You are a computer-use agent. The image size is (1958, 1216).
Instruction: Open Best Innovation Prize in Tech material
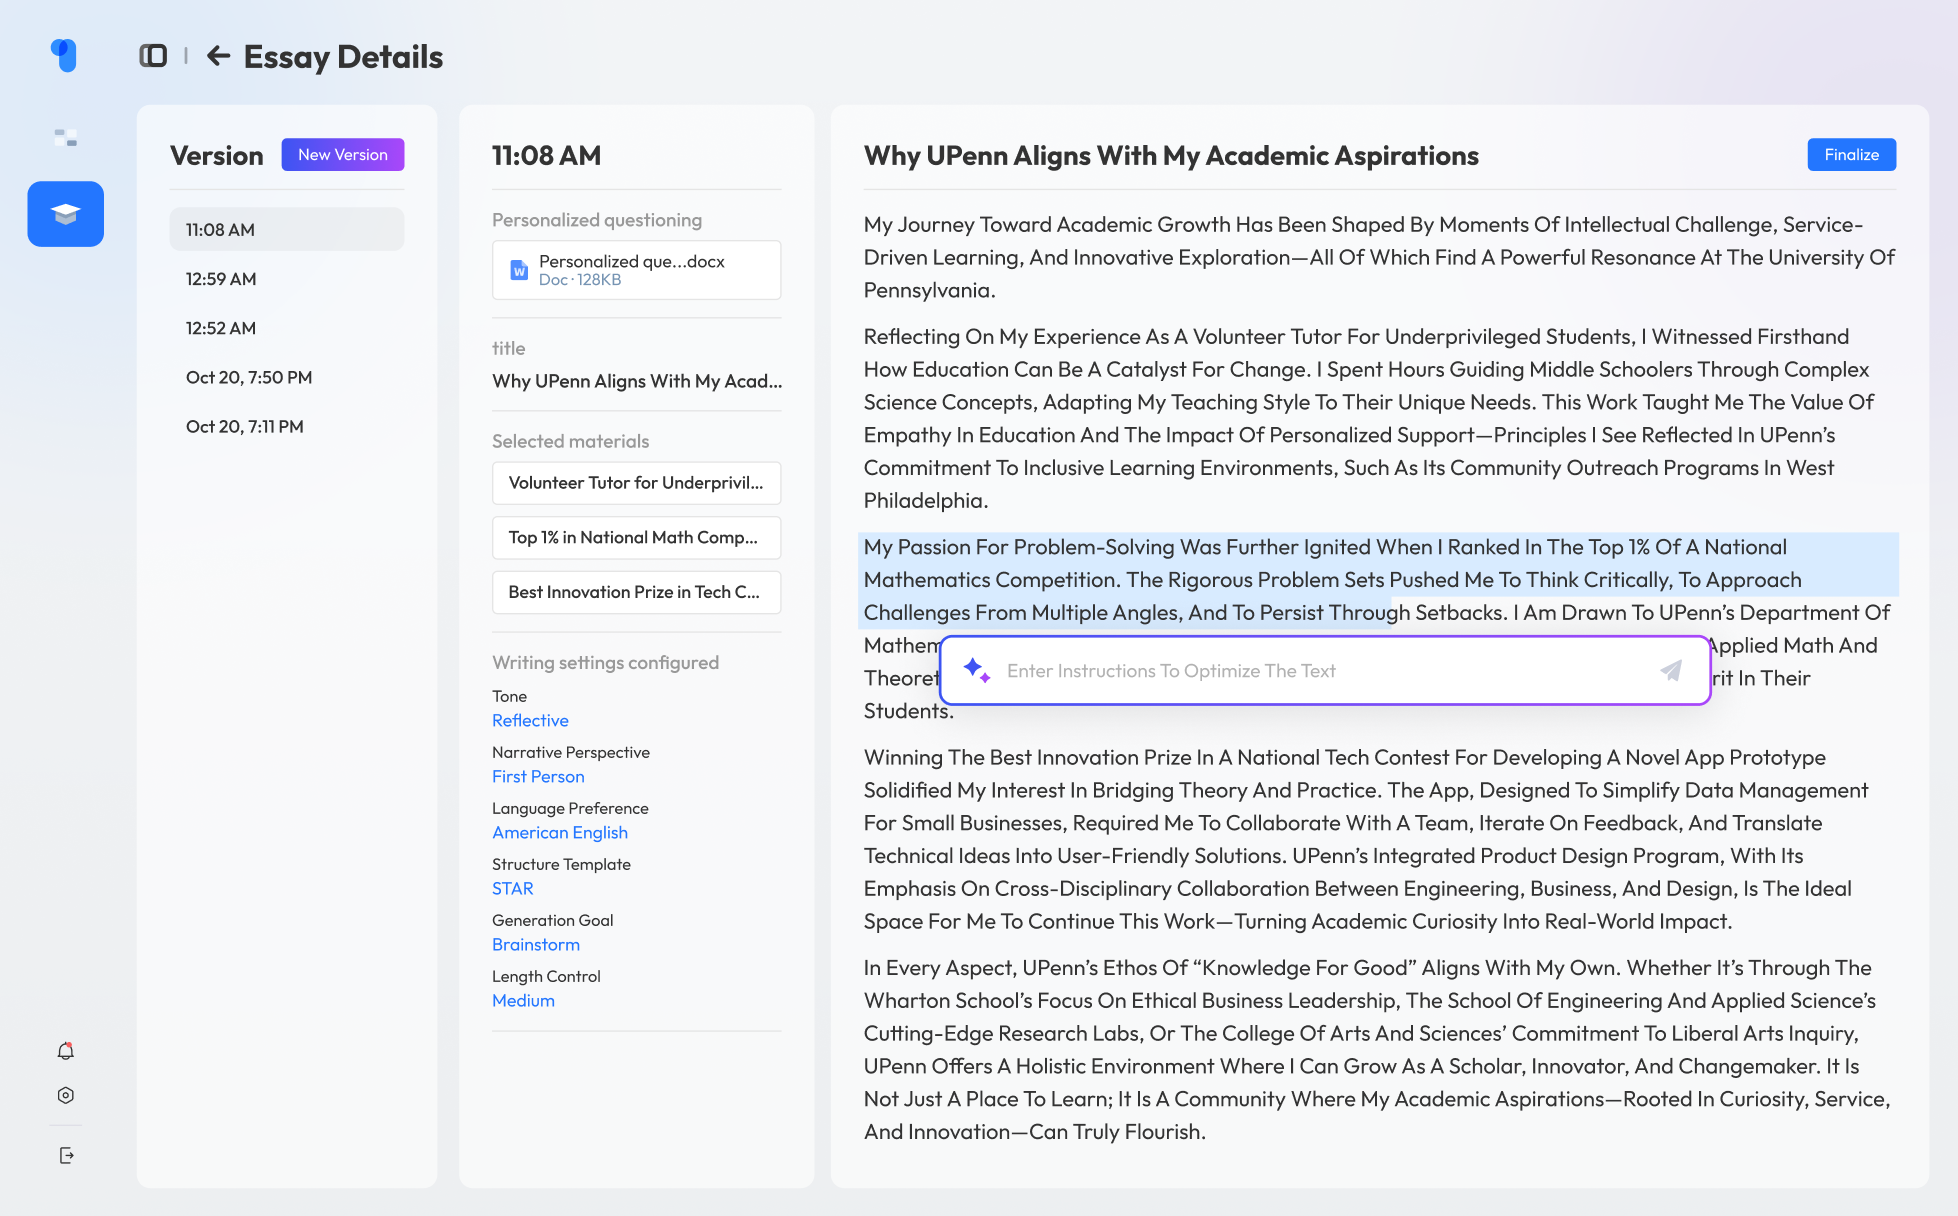pyautogui.click(x=636, y=592)
